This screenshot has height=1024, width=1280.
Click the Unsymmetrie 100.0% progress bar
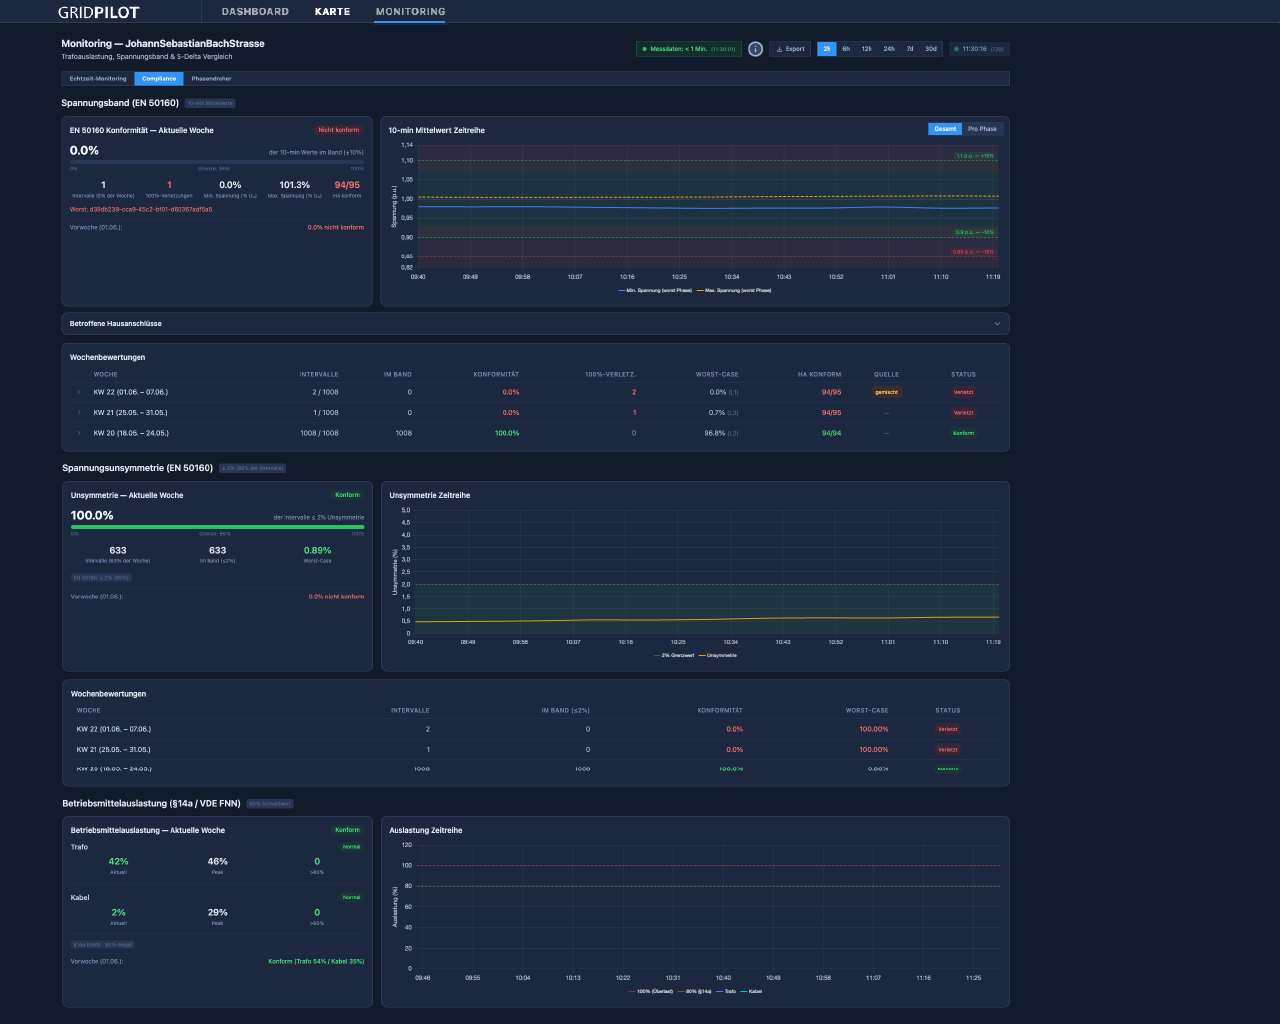point(217,527)
